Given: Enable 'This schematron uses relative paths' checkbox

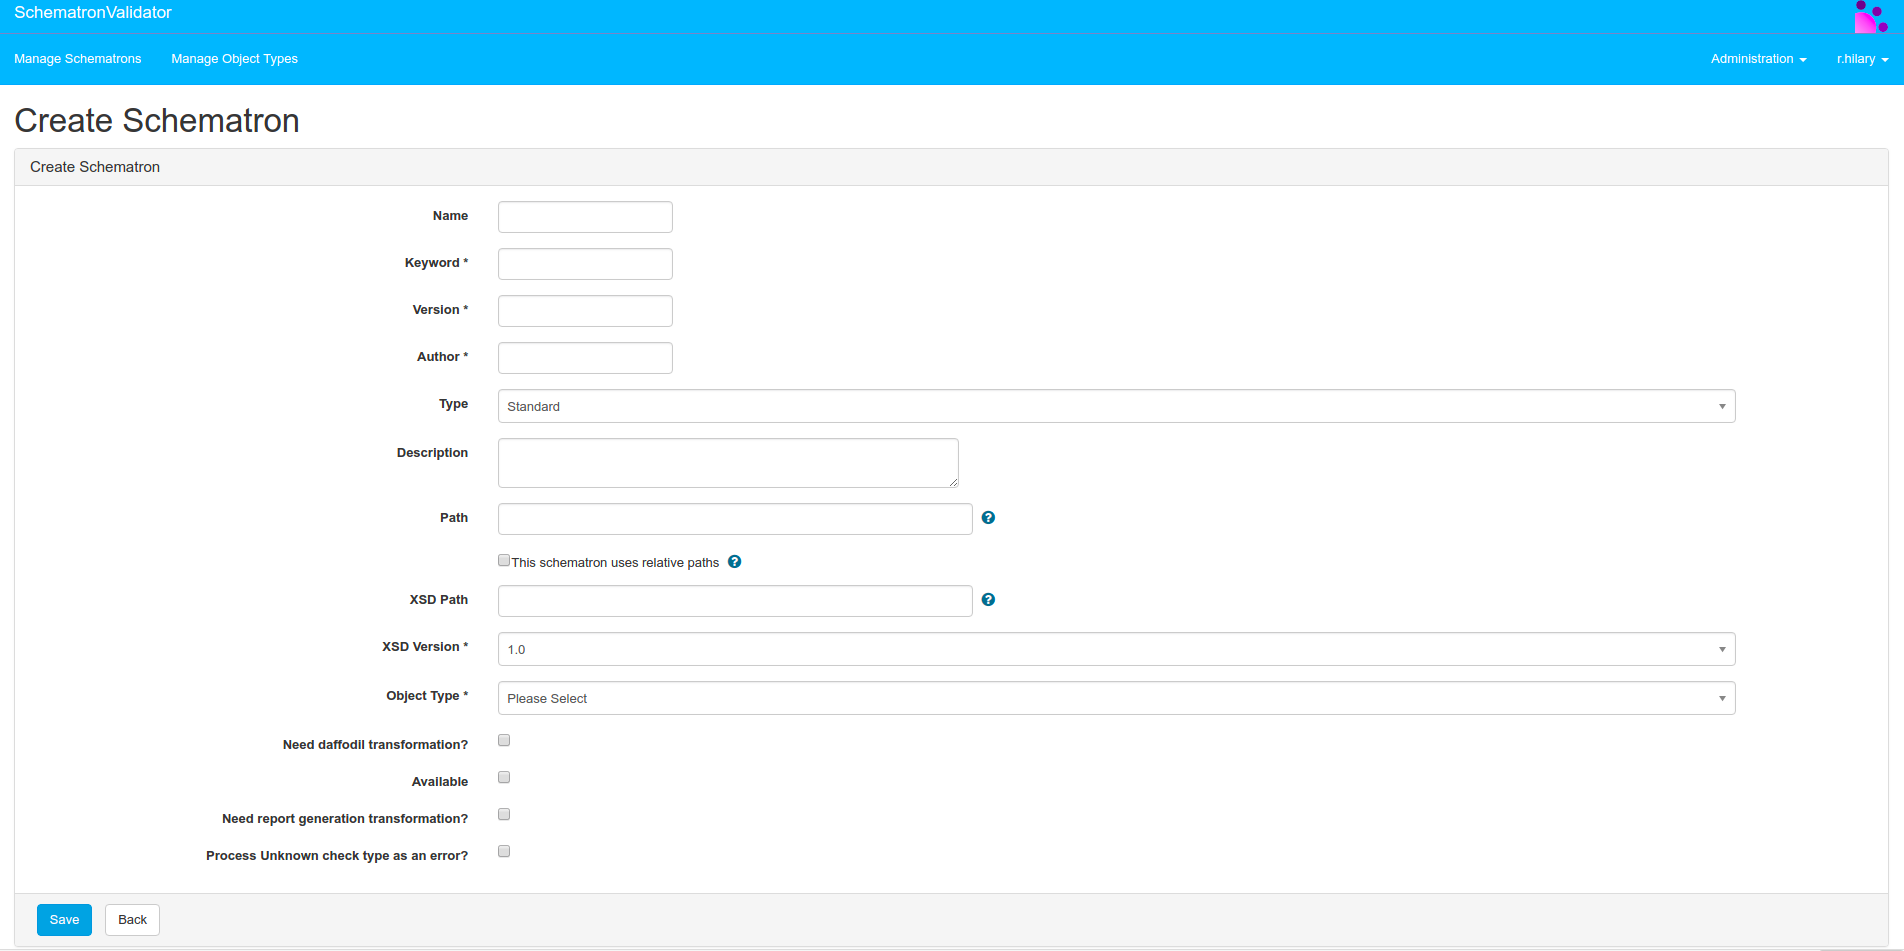Looking at the screenshot, I should [x=504, y=561].
